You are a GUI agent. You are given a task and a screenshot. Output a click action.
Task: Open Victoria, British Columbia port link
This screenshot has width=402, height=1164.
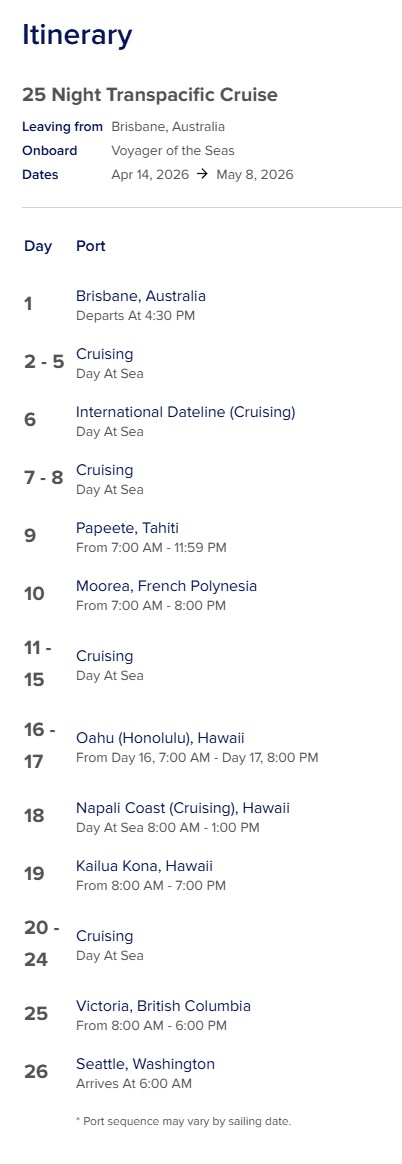163,1006
